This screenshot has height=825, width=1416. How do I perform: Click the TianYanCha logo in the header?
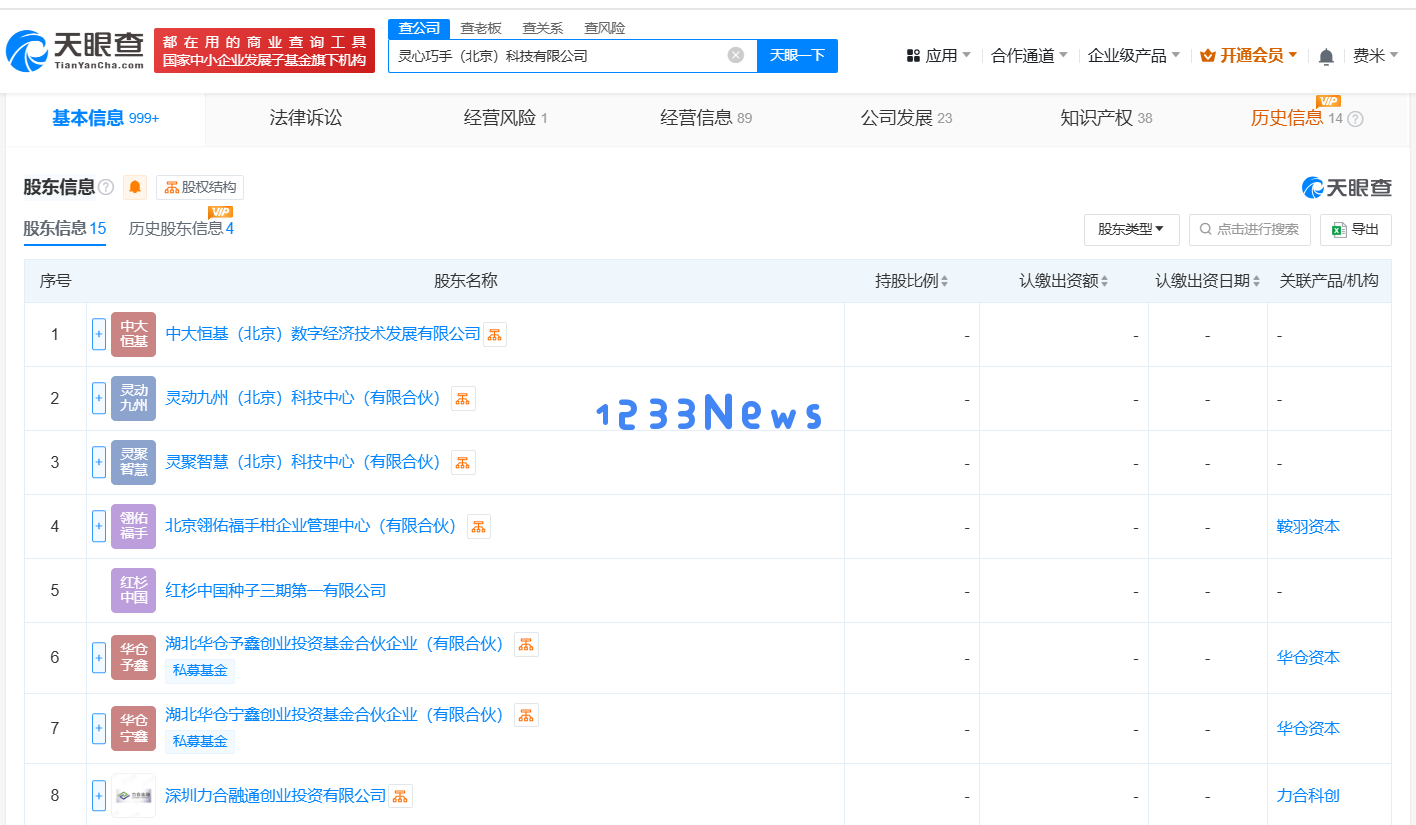click(x=76, y=51)
